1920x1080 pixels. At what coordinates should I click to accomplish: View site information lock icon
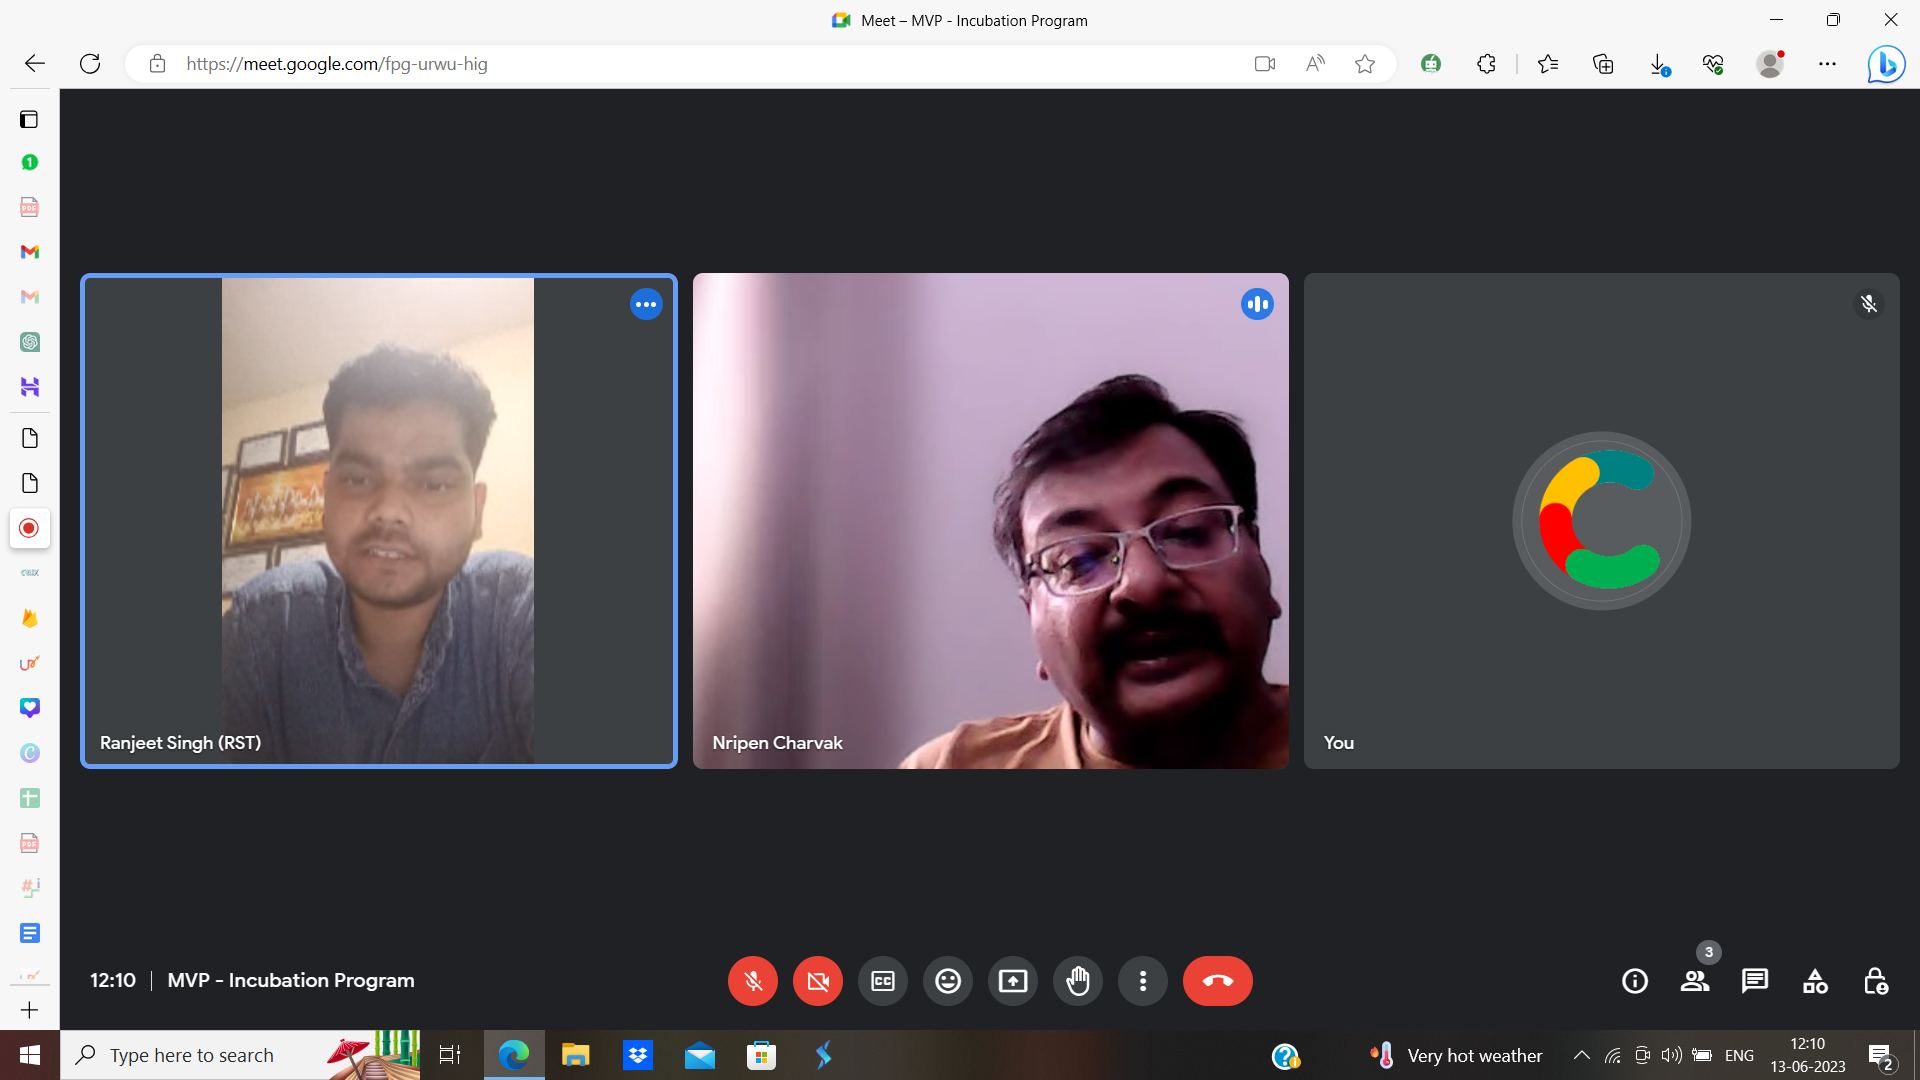(157, 64)
